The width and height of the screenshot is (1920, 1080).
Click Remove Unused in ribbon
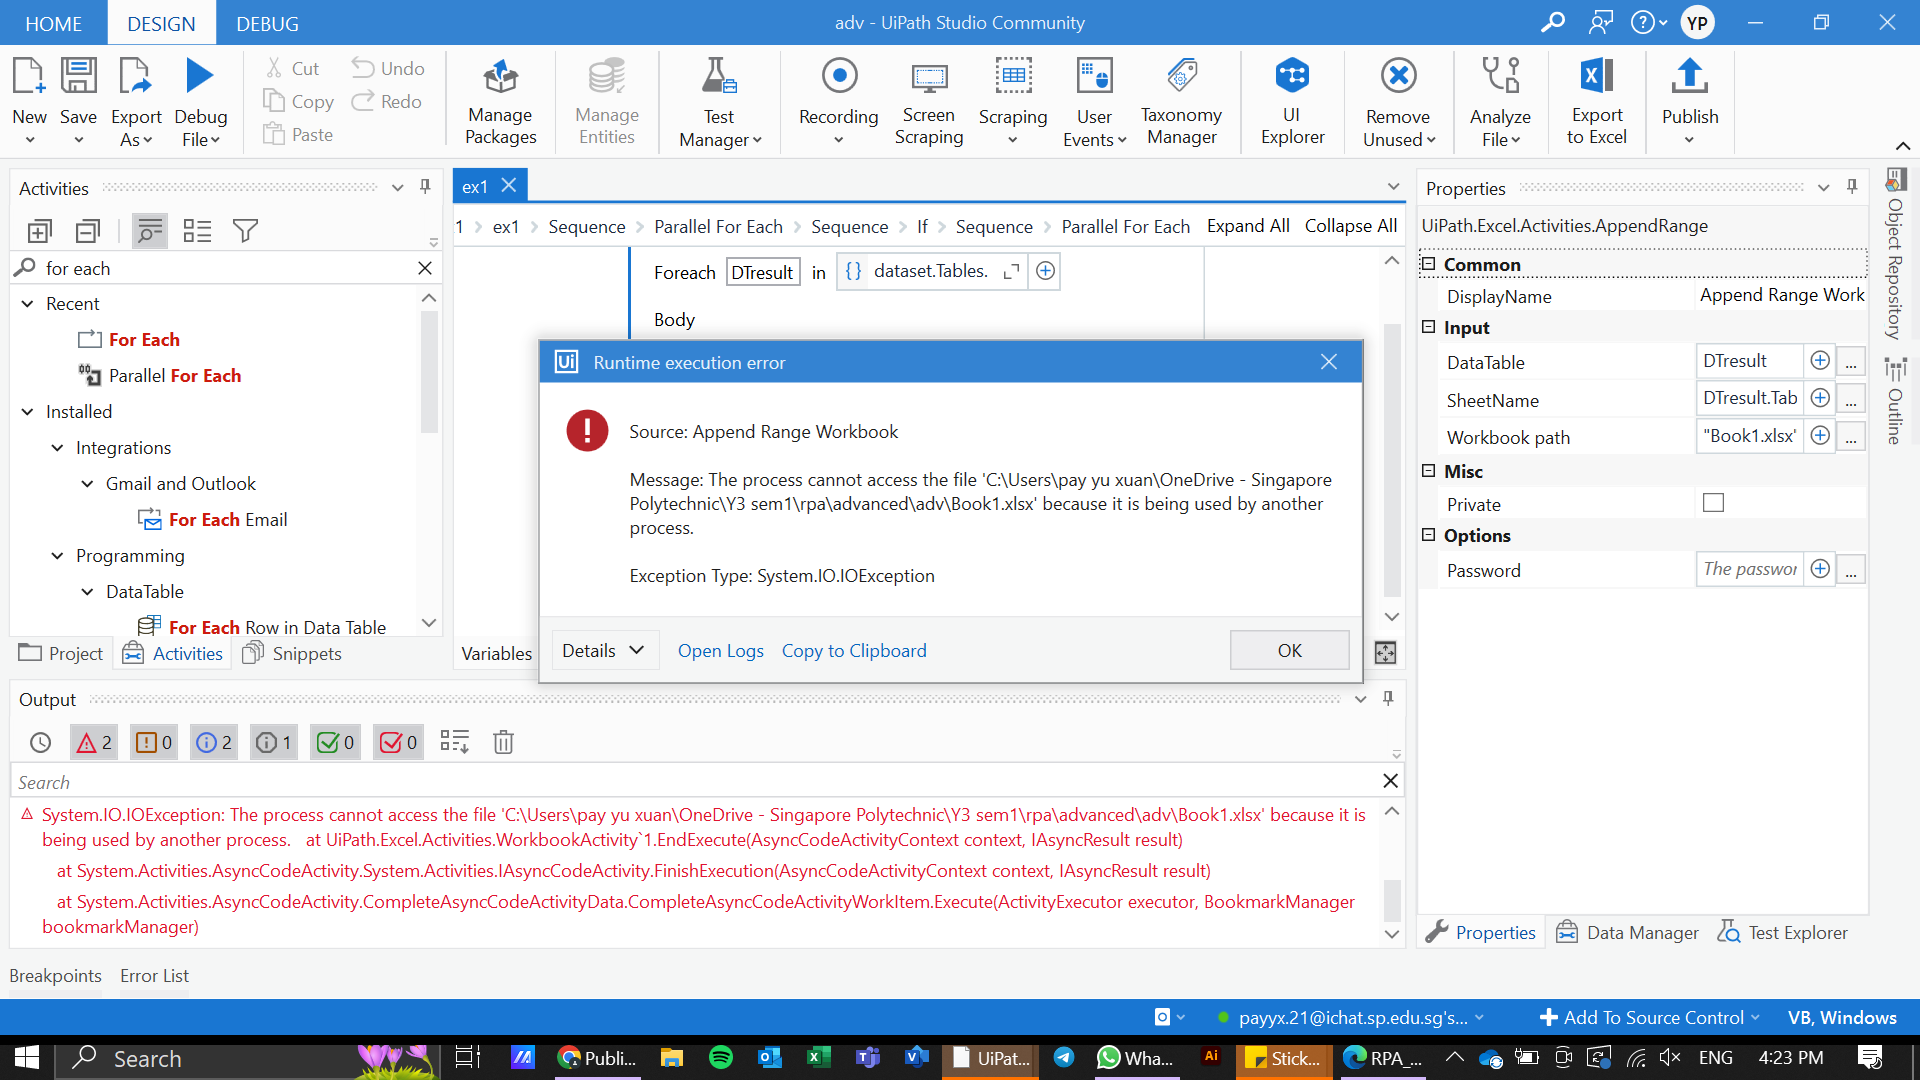(1398, 102)
